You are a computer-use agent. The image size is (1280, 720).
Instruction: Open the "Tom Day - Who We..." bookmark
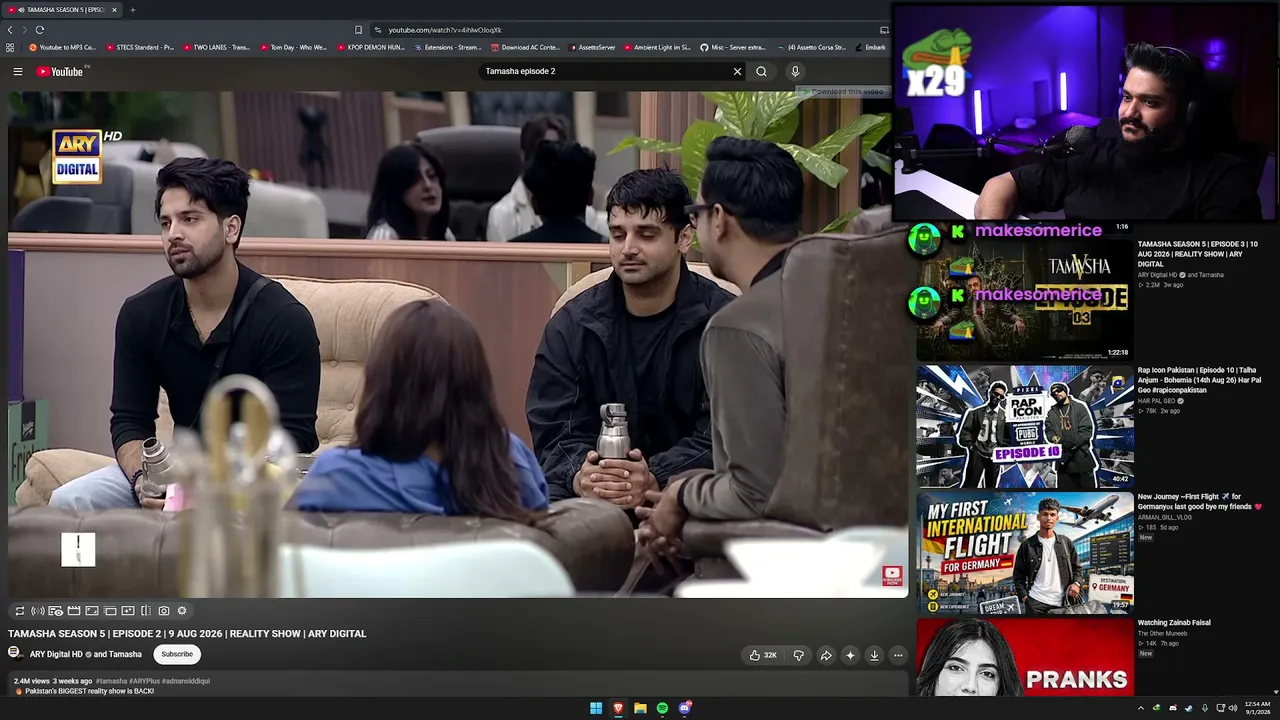294,47
